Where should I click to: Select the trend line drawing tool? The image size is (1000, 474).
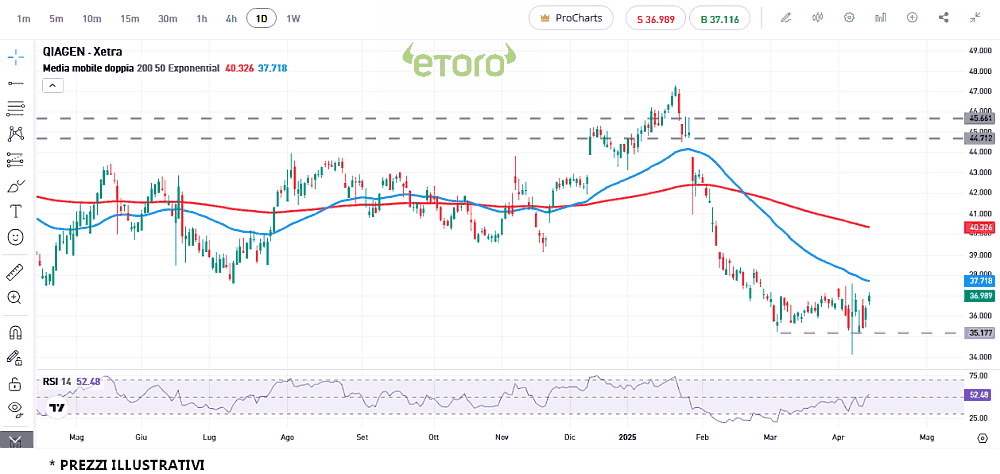[15, 83]
